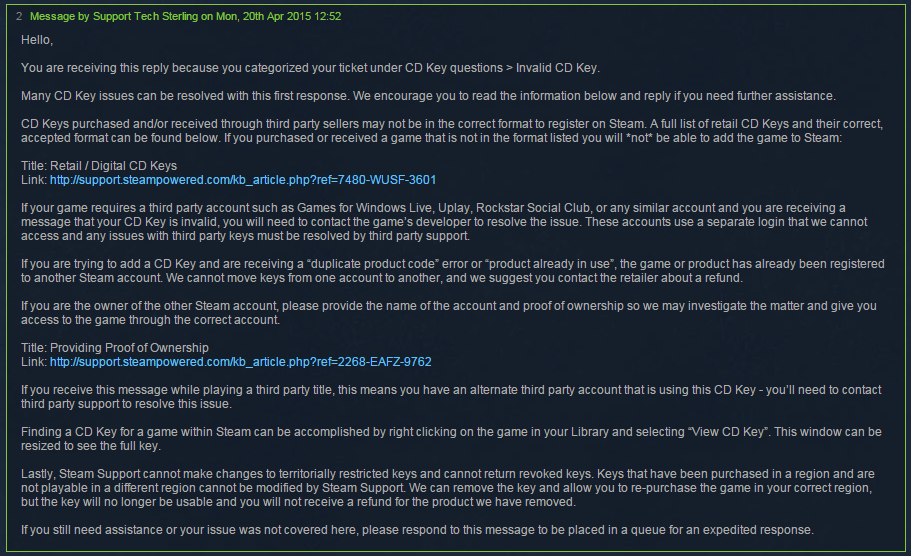Click the 'Title: Providing Proof of Ownership' text
The width and height of the screenshot is (911, 556).
(114, 348)
